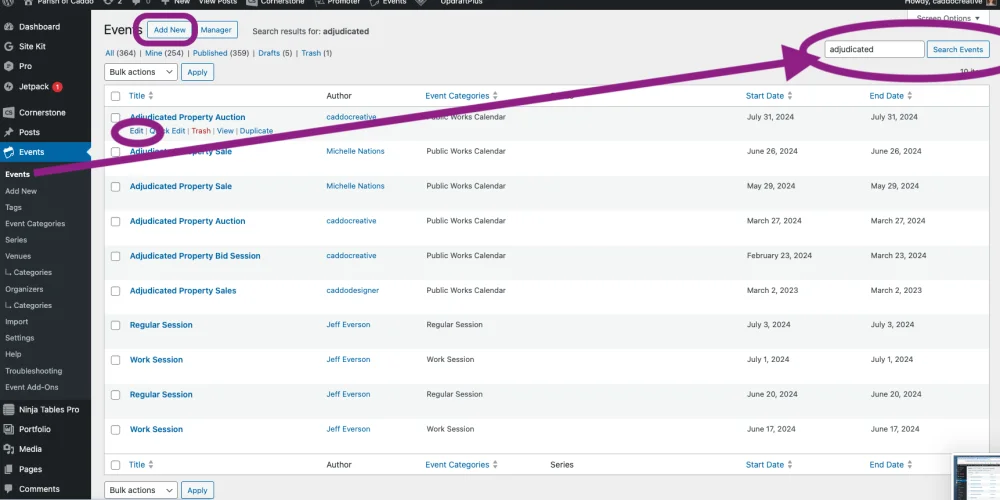
Task: Click Trash link under Adjudicated Property Auction
Action: [201, 131]
